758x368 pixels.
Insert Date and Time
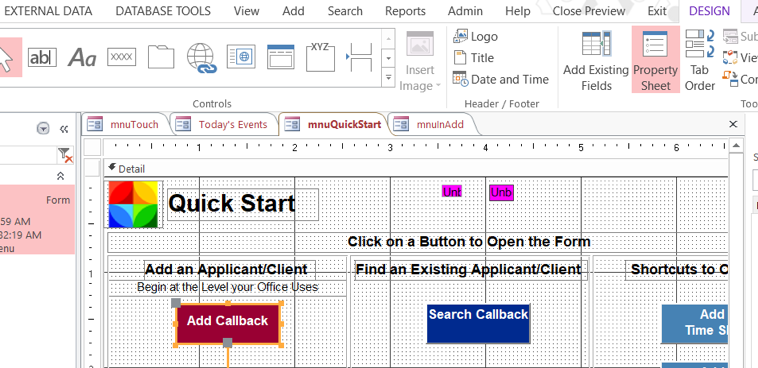coord(501,79)
